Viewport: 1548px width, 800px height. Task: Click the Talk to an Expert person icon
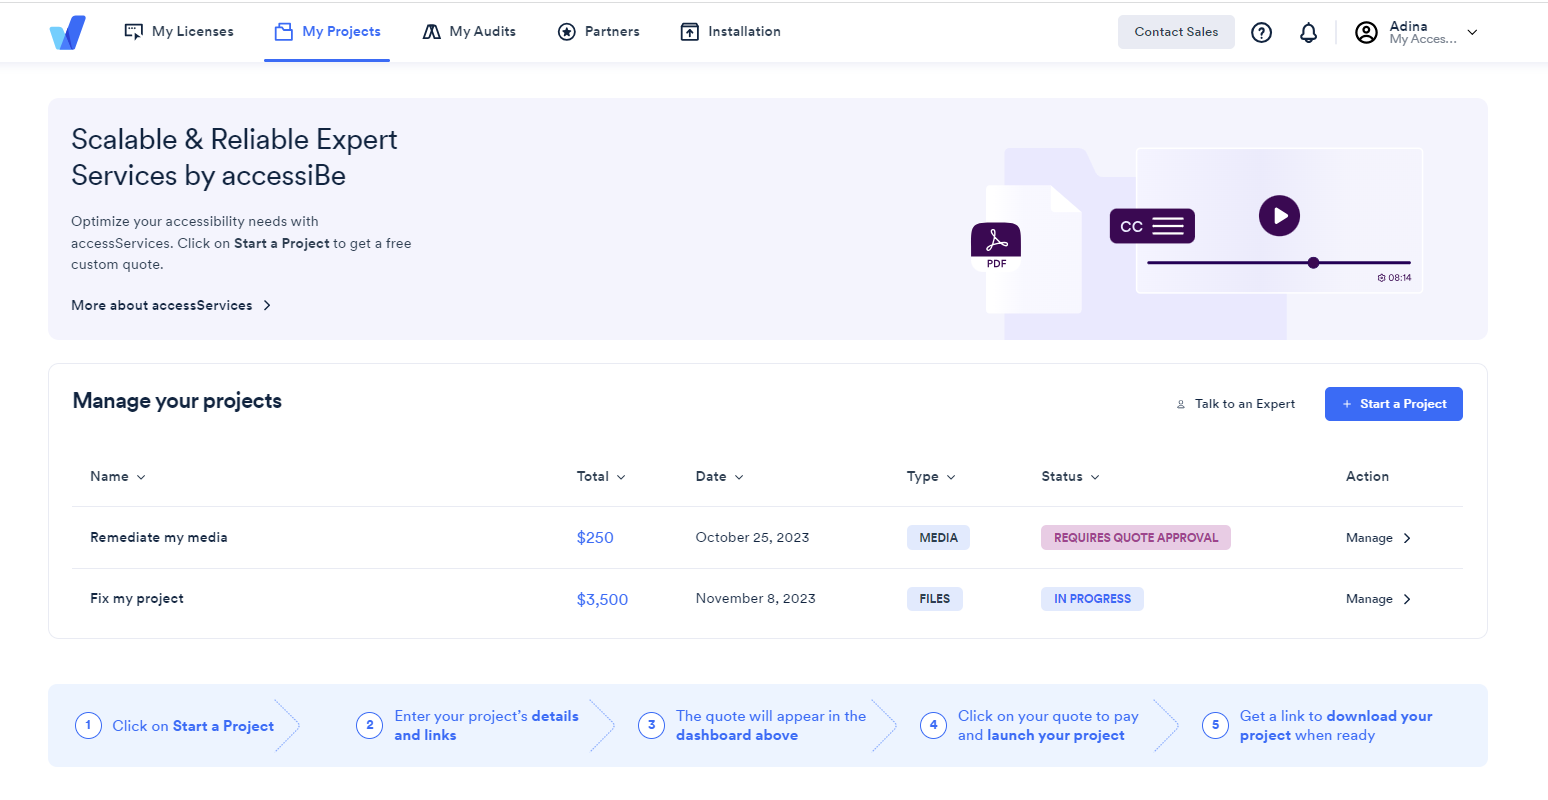1182,404
